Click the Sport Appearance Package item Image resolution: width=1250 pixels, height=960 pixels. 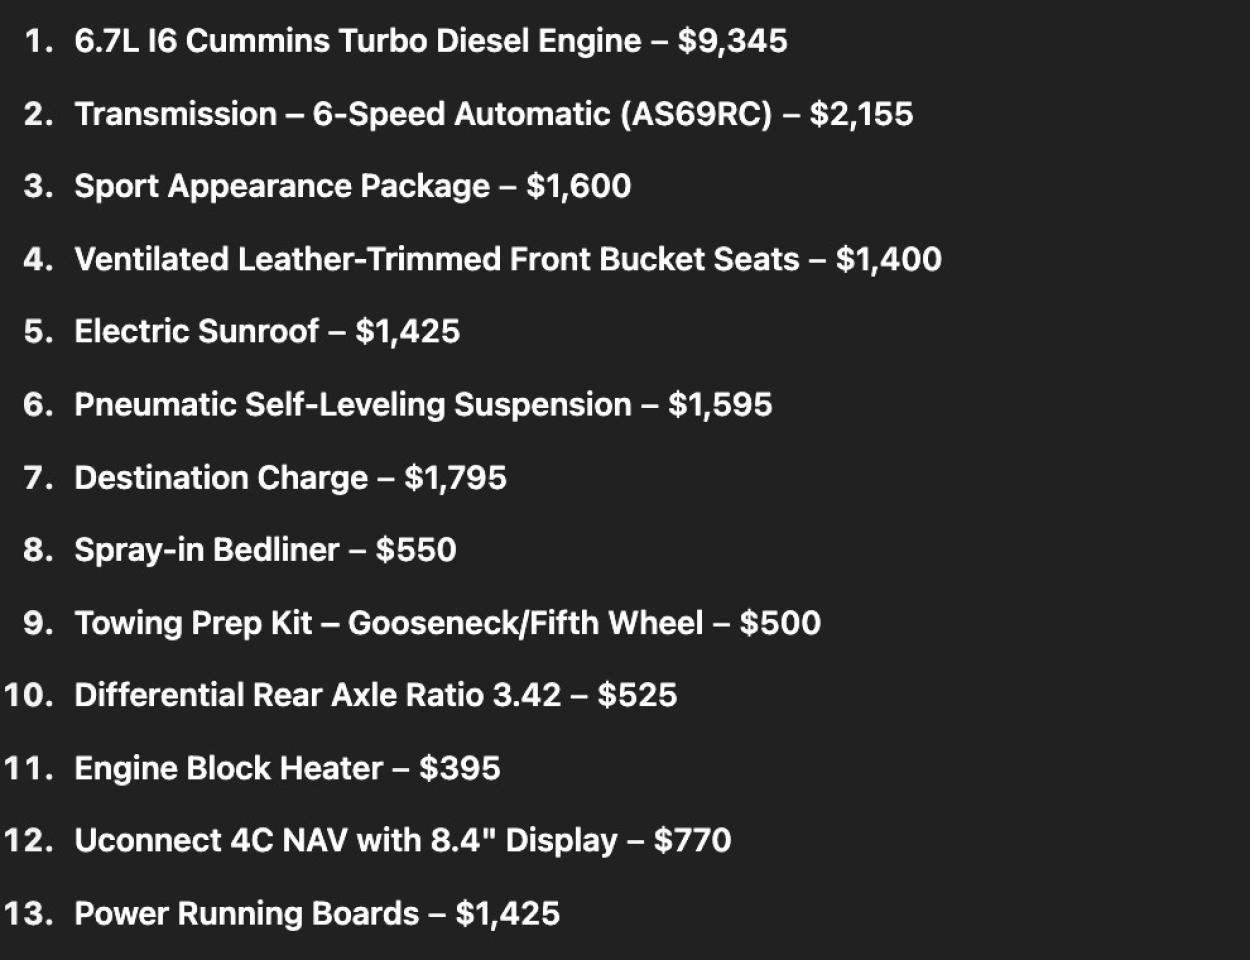353,187
